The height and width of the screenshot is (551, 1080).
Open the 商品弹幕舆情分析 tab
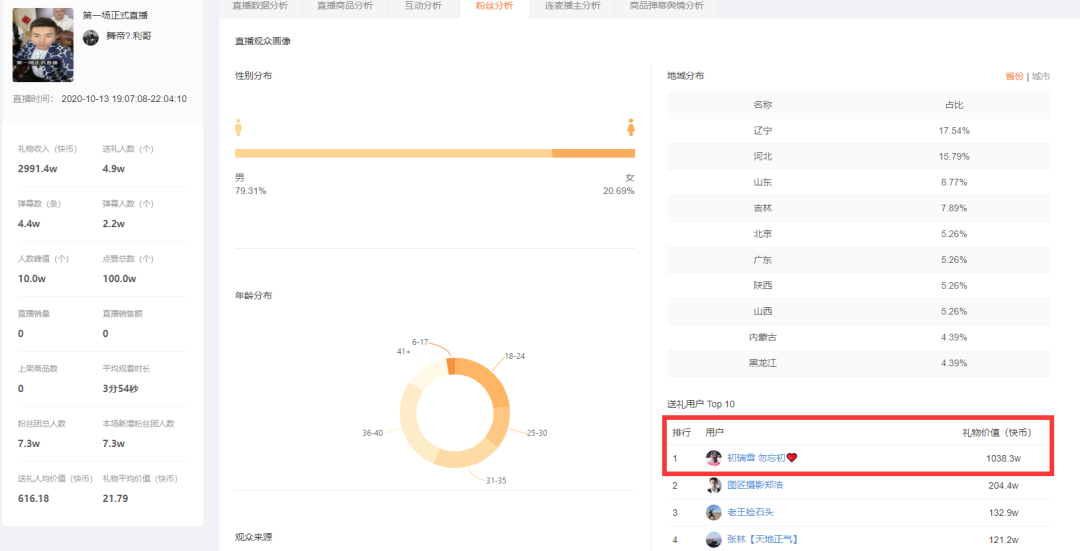666,6
